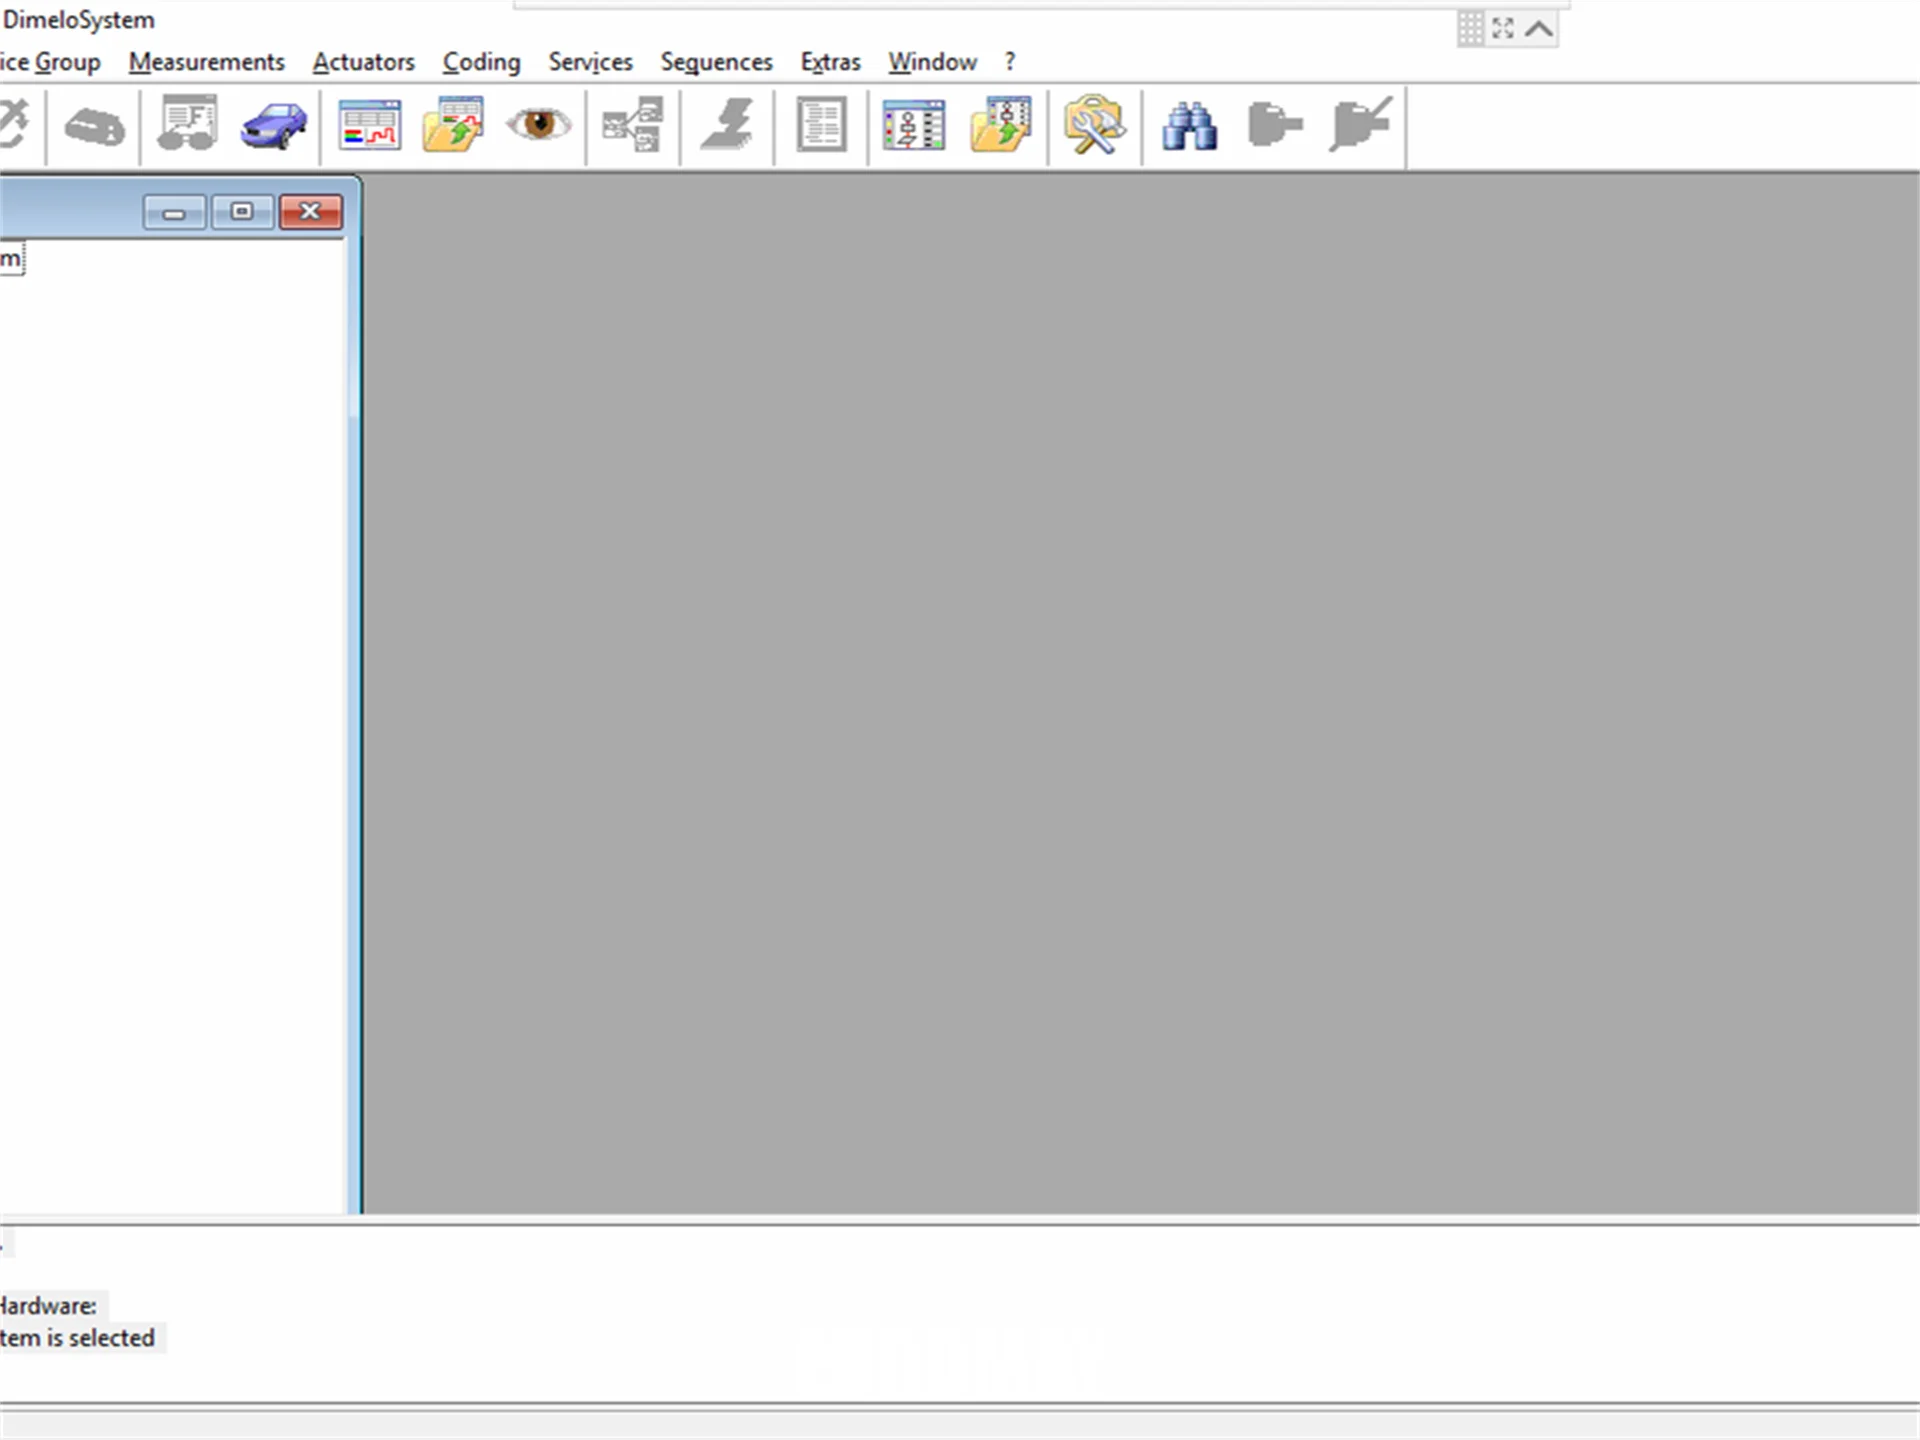Click the greyed lightning bolt toolbar icon

point(727,125)
